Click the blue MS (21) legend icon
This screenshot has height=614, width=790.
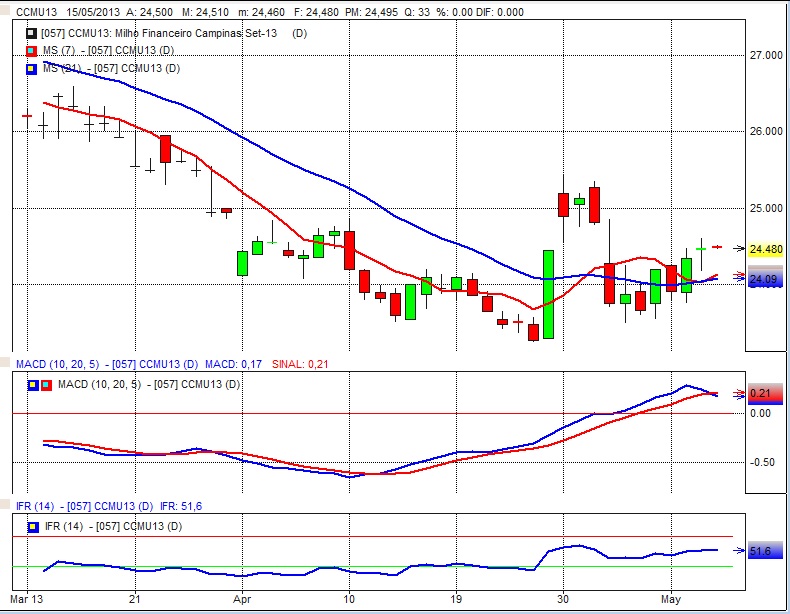coord(33,67)
